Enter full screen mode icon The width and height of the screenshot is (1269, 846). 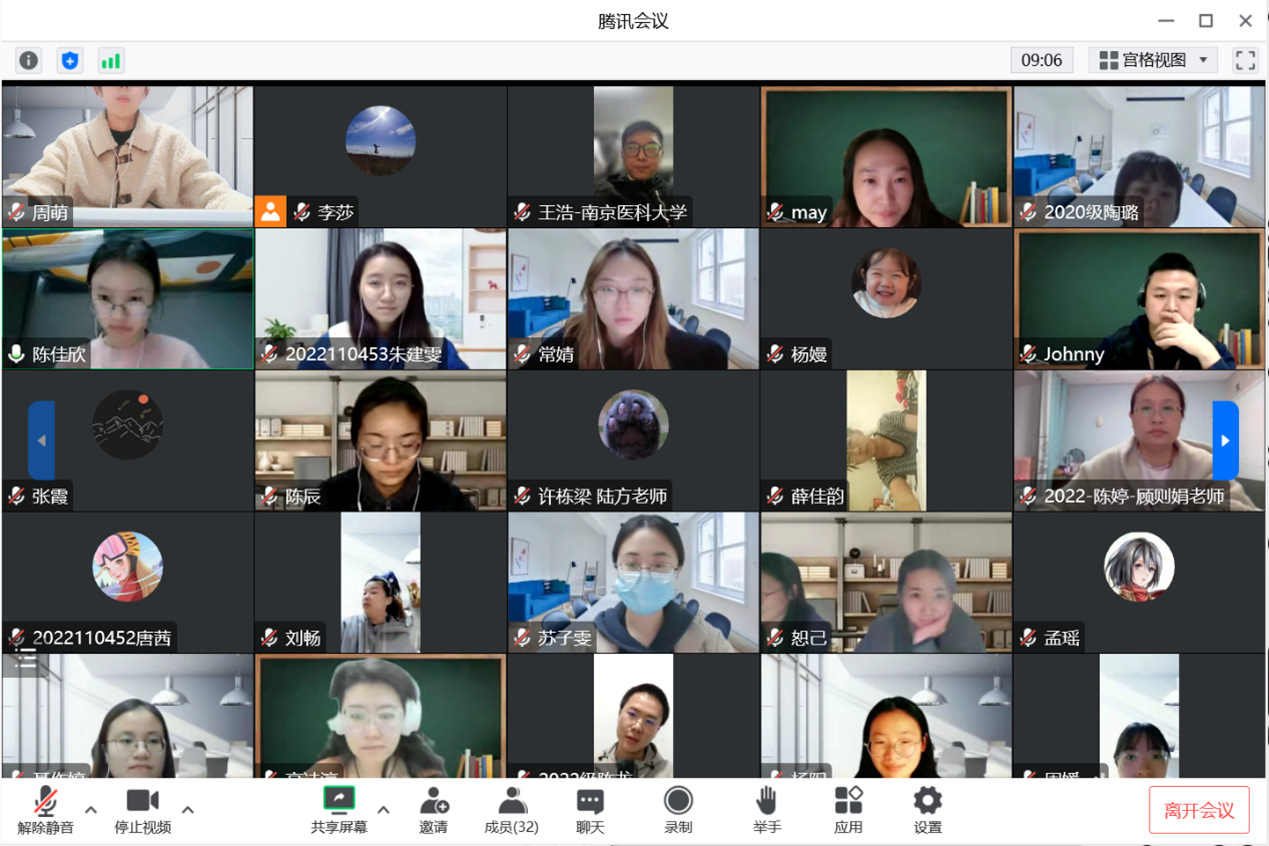(1245, 61)
